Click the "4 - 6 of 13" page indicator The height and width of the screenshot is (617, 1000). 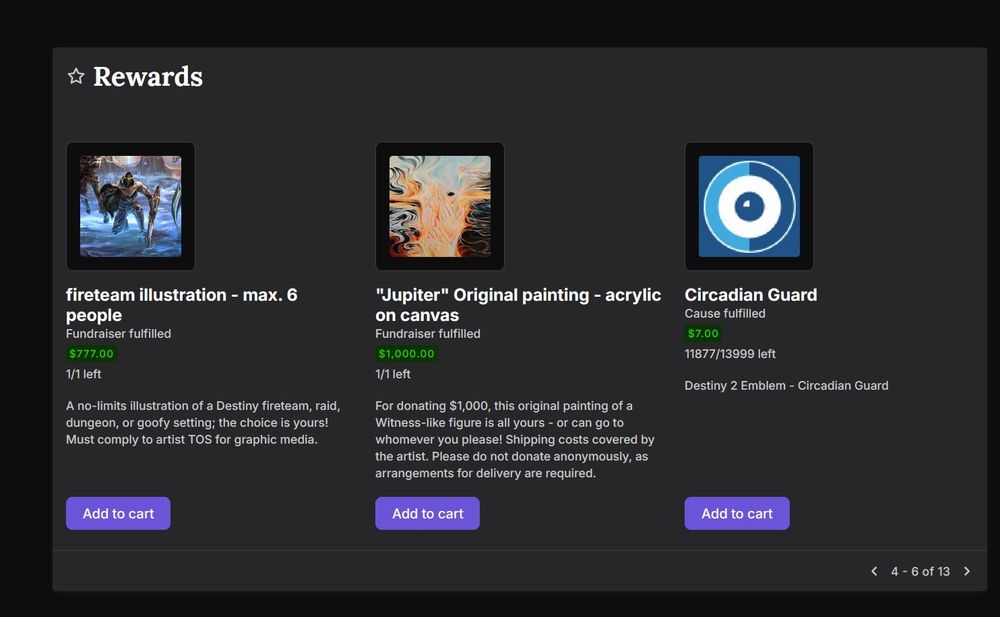[x=920, y=571]
